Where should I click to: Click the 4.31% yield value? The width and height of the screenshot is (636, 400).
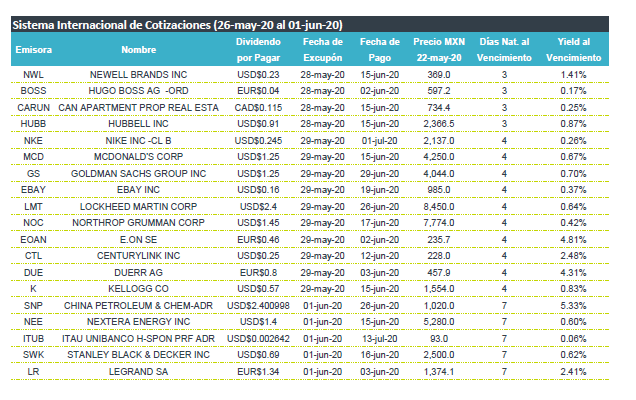pyautogui.click(x=574, y=273)
